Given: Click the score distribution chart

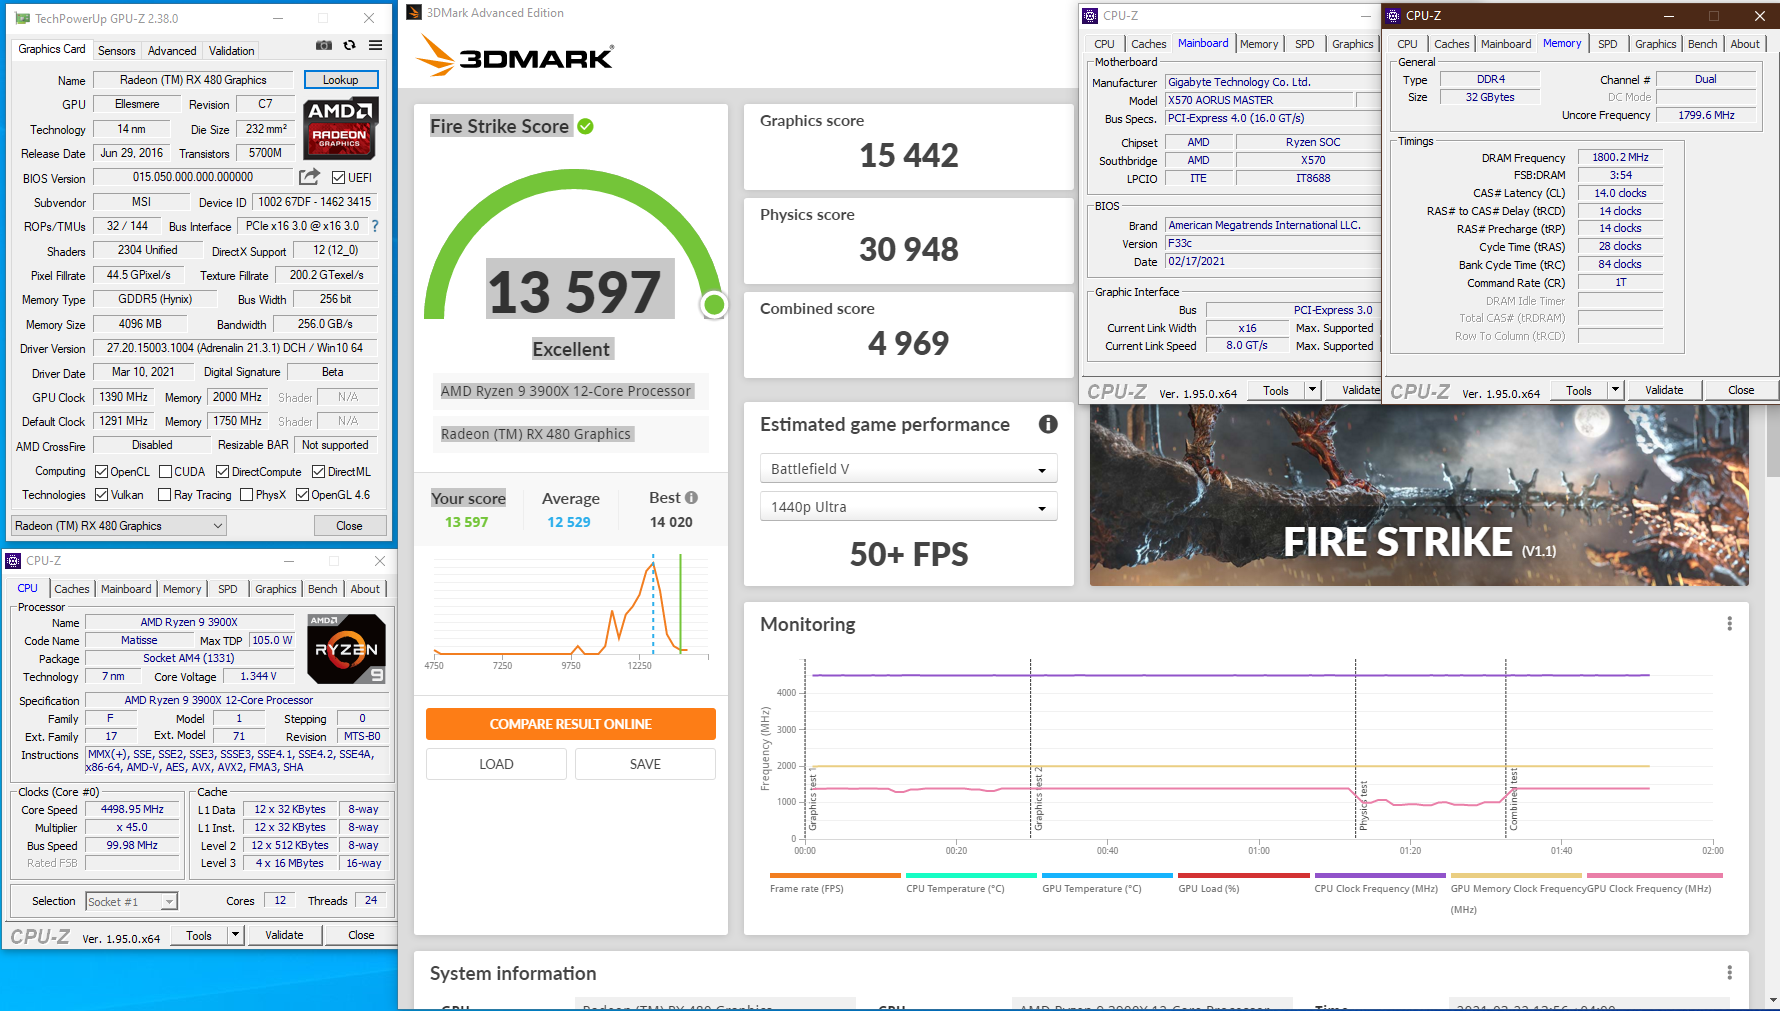Looking at the screenshot, I should (570, 610).
